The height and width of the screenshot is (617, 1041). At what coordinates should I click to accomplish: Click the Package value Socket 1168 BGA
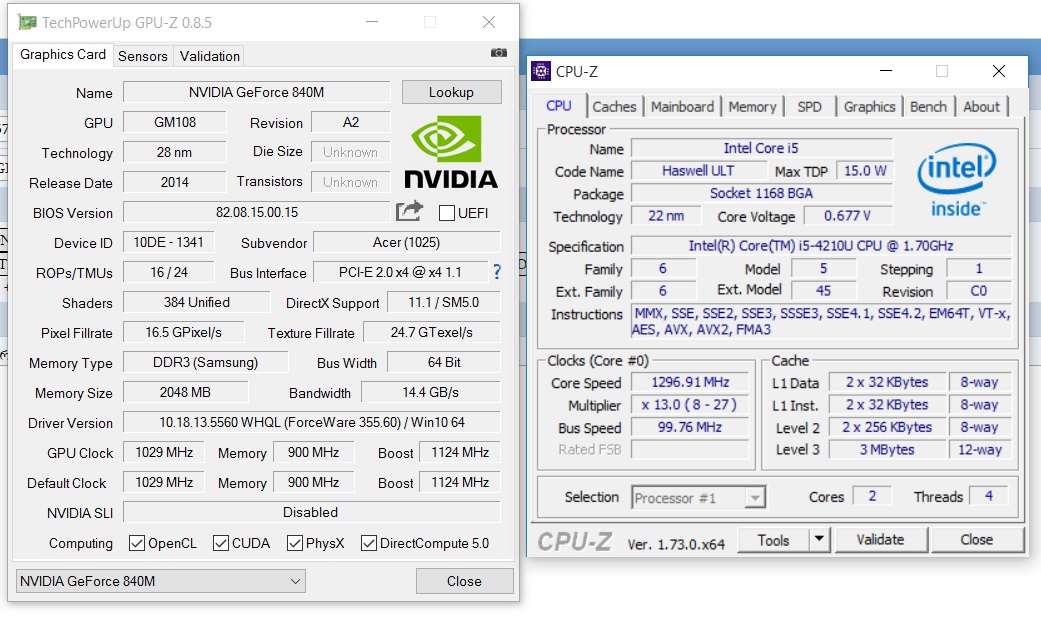[x=761, y=193]
